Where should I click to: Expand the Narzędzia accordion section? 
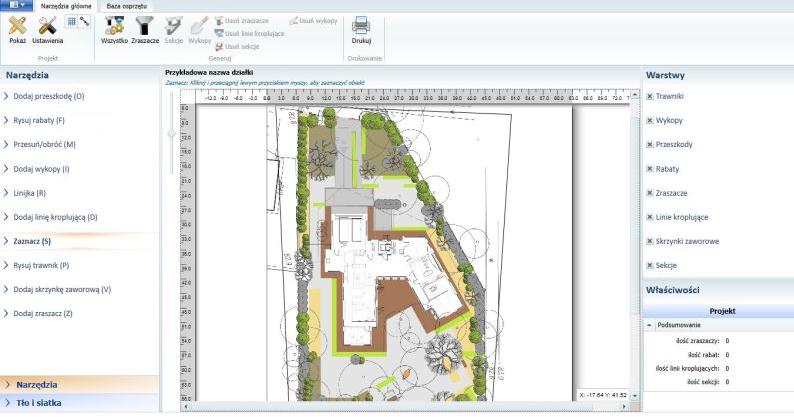[x=79, y=385]
